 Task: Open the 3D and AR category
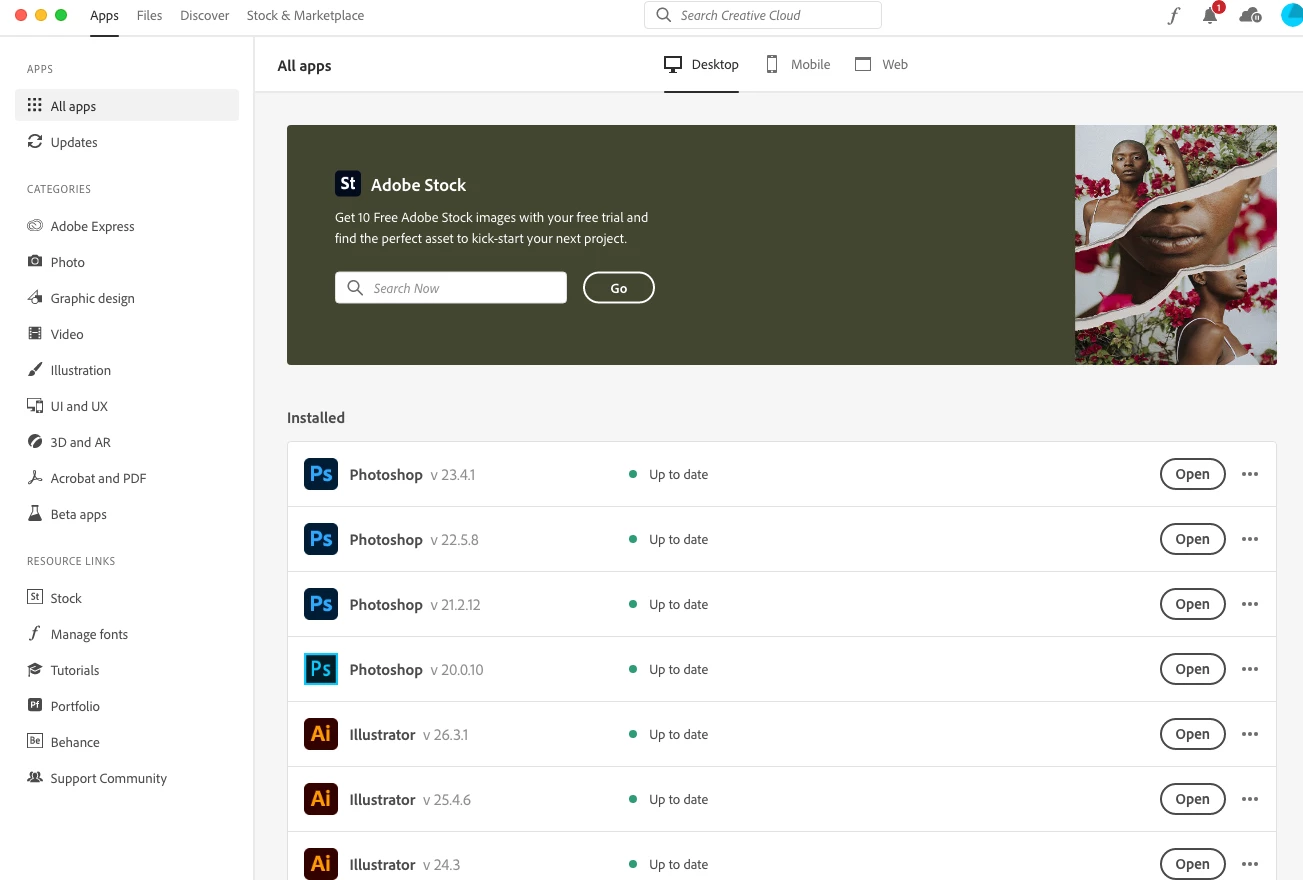127,442
